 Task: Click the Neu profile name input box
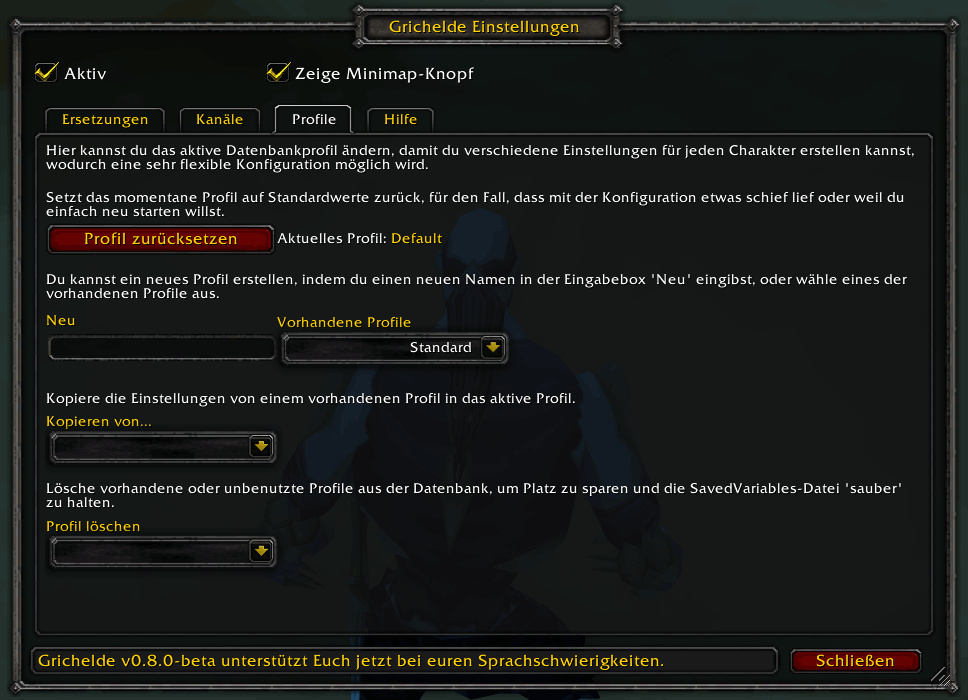click(x=162, y=348)
